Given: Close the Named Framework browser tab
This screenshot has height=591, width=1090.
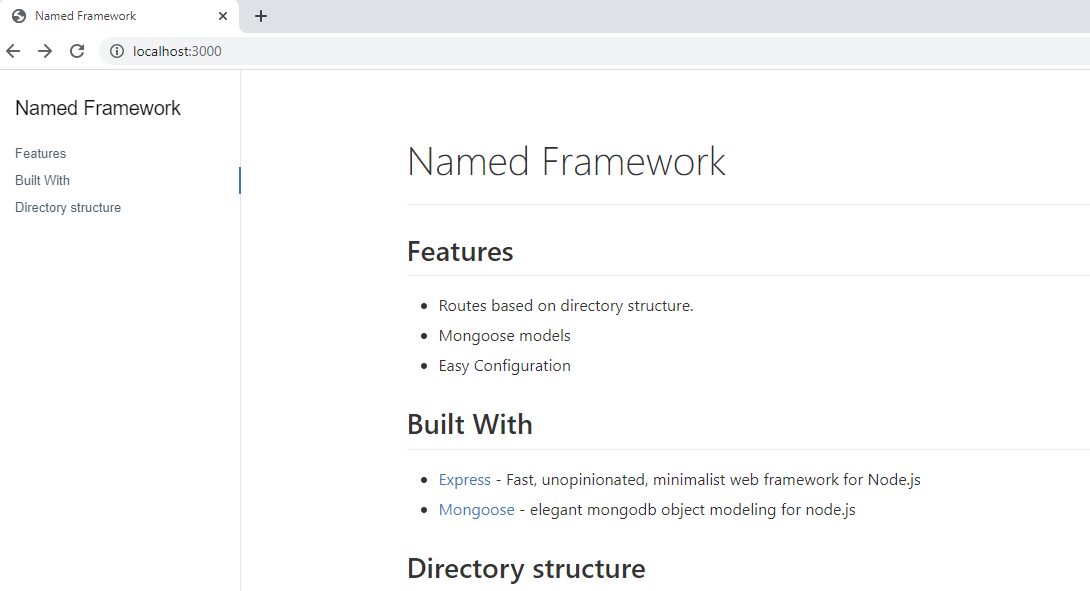Looking at the screenshot, I should [222, 16].
